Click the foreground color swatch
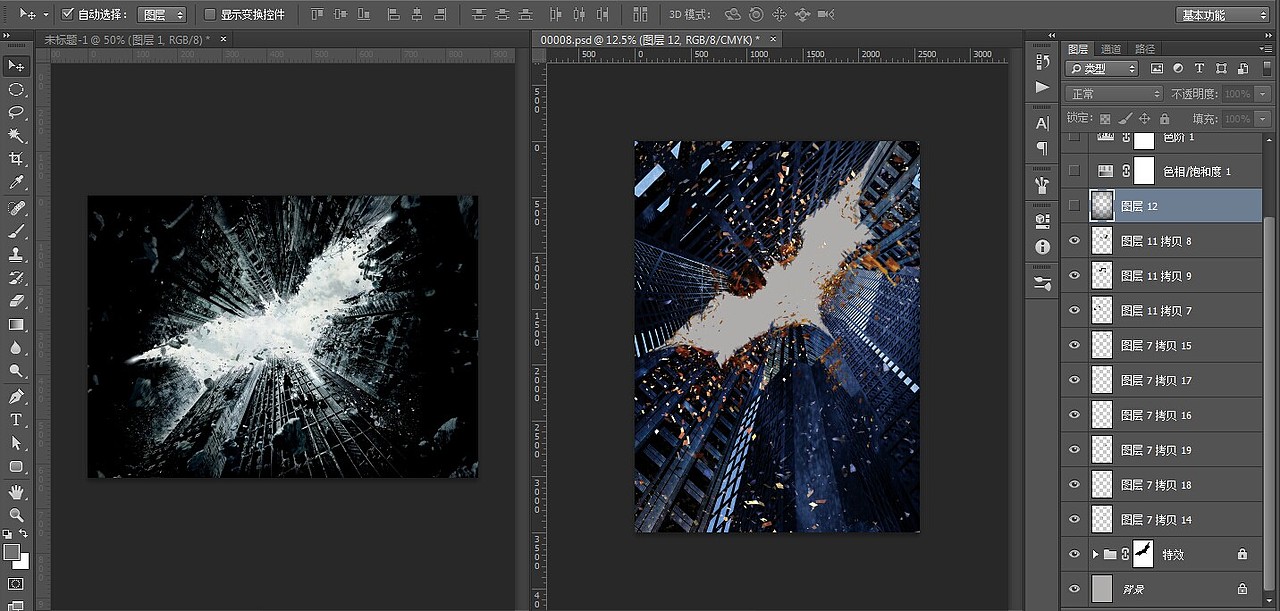The image size is (1280, 611). [x=12, y=552]
